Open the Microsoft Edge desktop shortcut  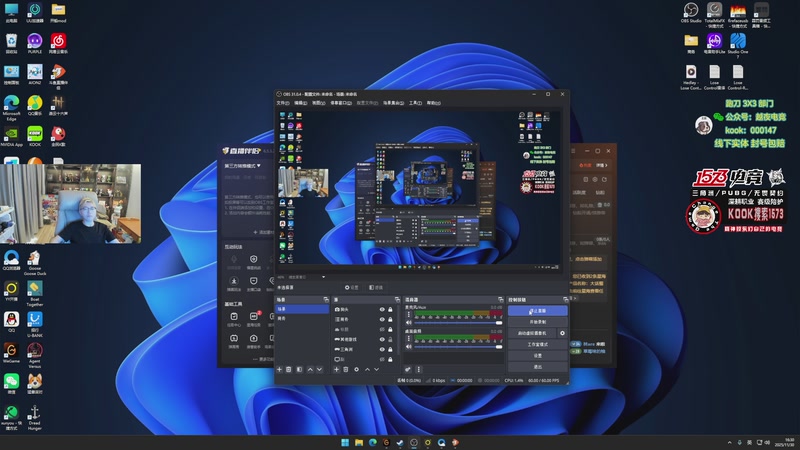point(11,108)
